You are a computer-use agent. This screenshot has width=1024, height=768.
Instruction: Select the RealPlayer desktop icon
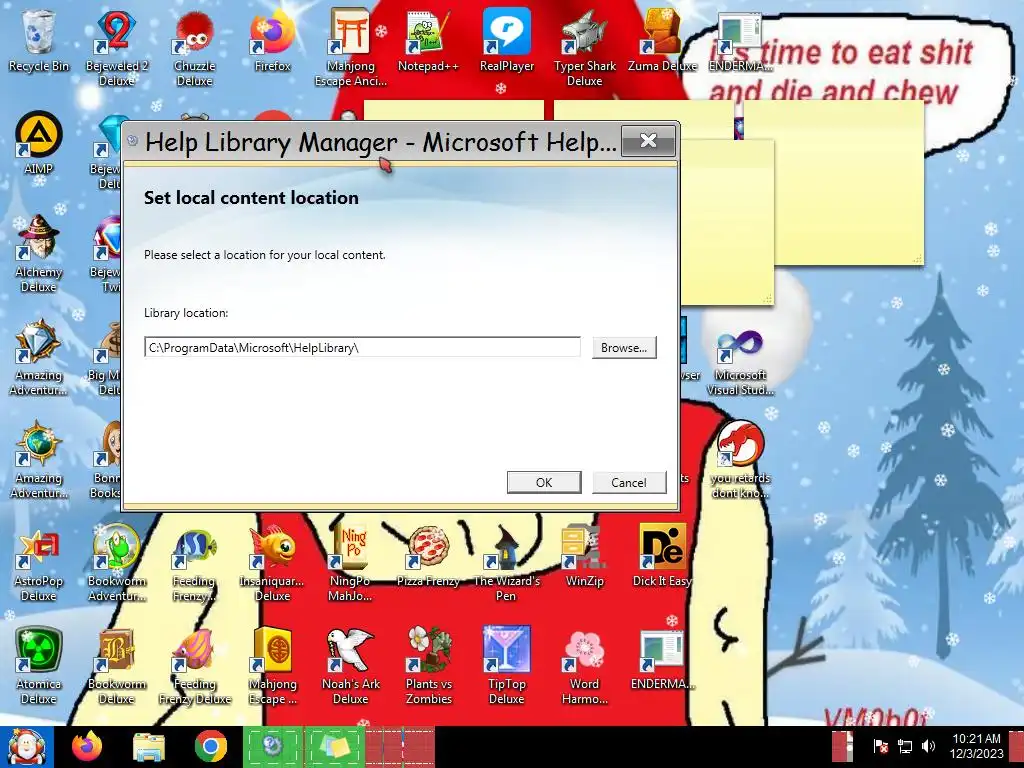click(506, 40)
